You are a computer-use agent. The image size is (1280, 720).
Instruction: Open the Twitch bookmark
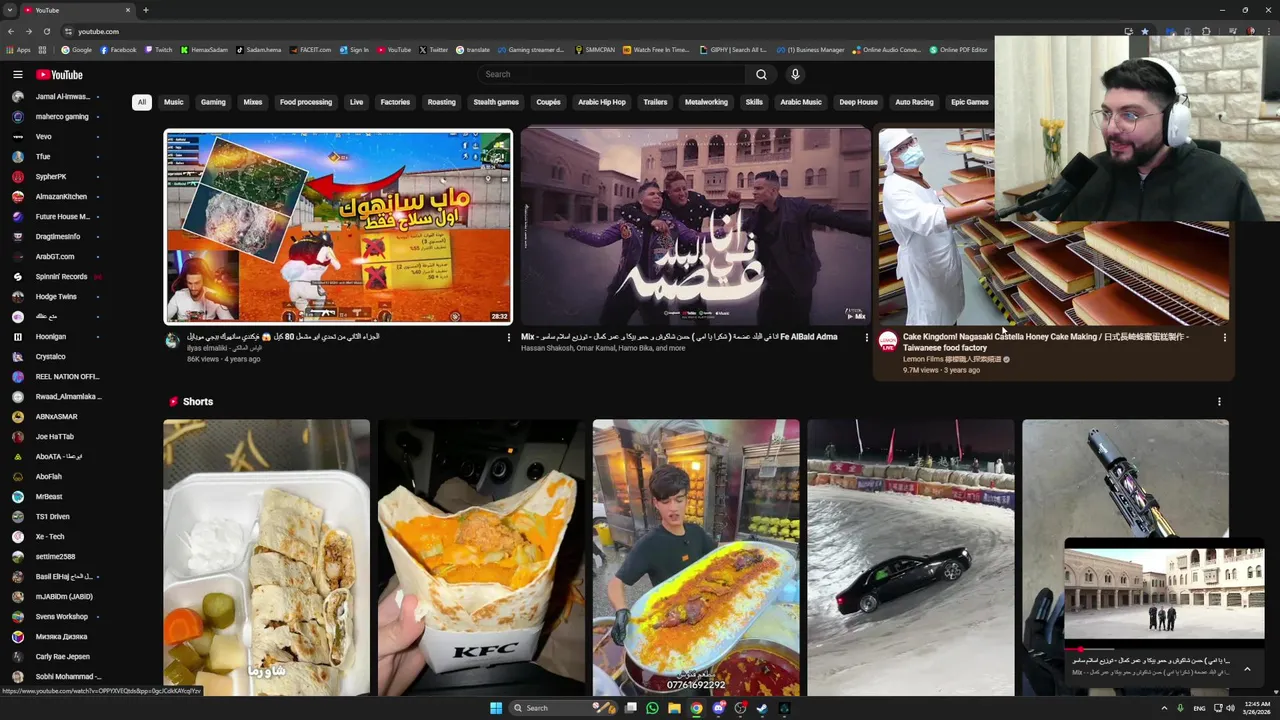pyautogui.click(x=158, y=50)
